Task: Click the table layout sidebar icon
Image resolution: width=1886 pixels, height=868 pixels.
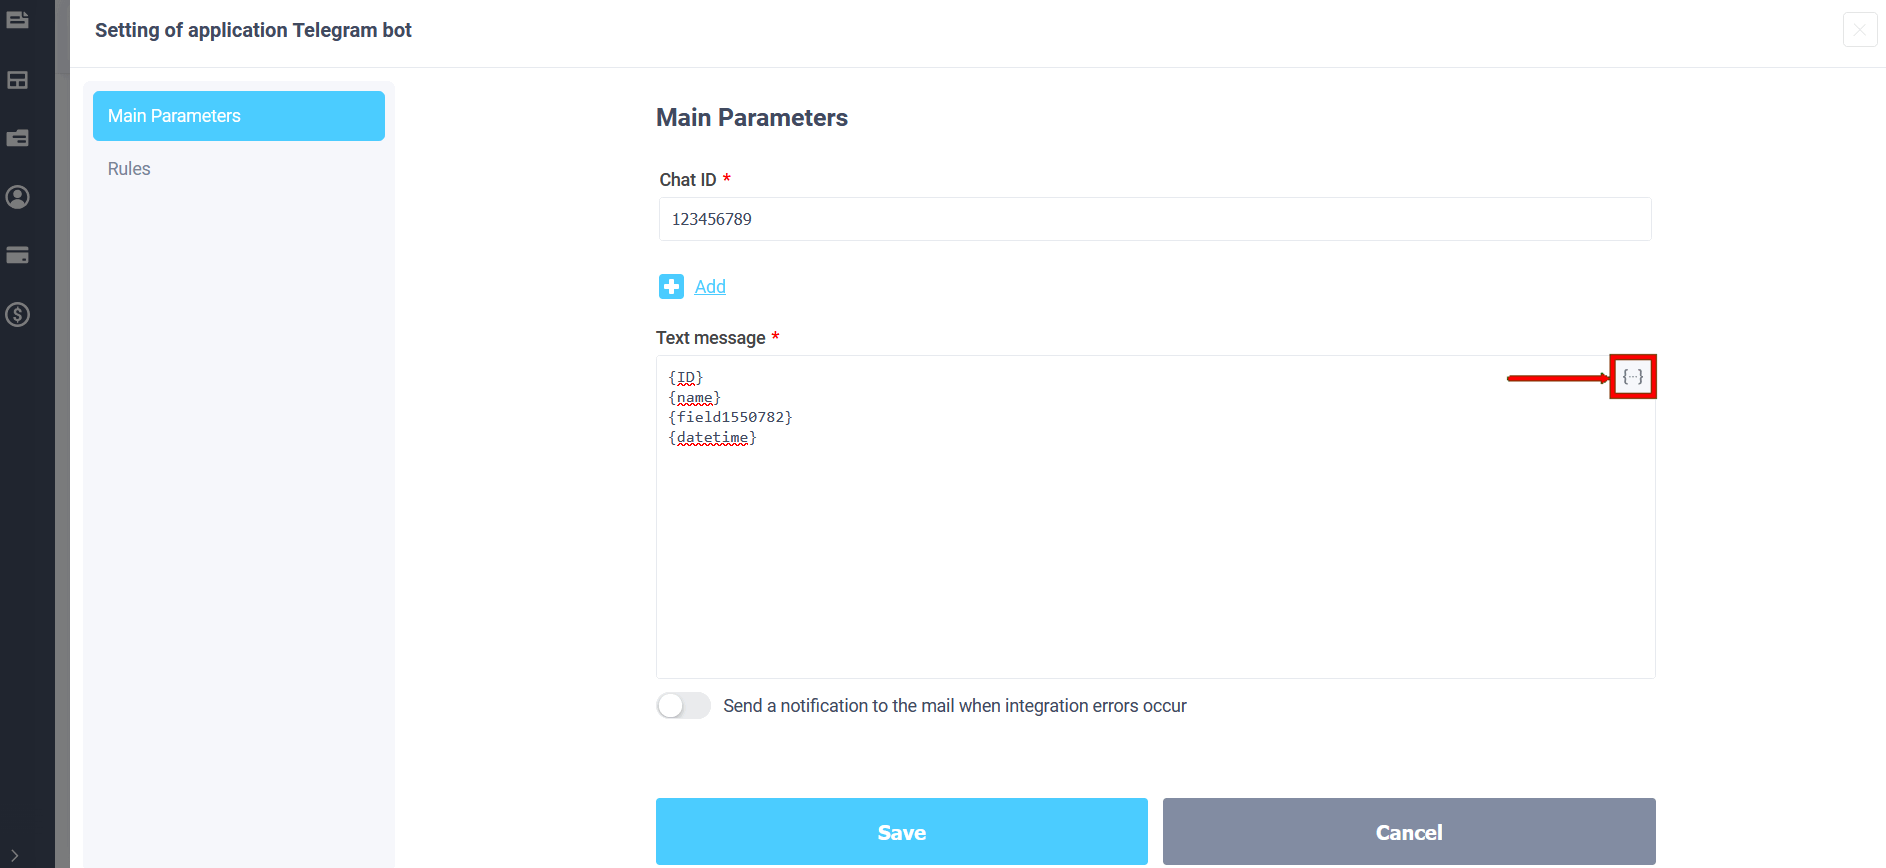Action: point(17,80)
